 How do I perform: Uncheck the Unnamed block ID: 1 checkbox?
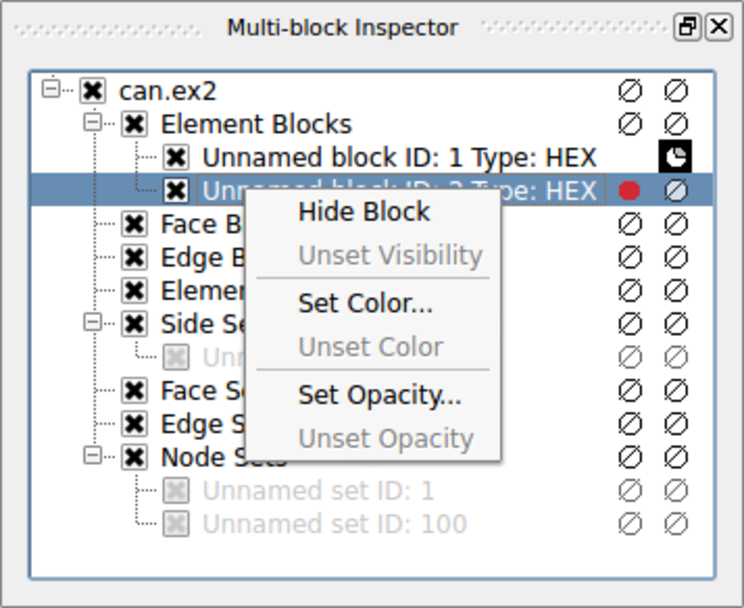[x=176, y=157]
